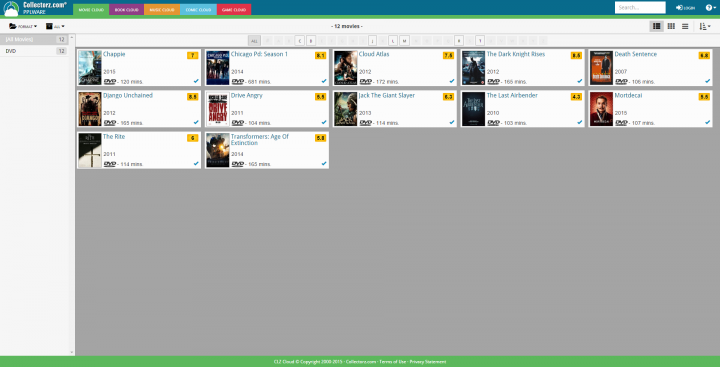
Task: Open the Book Cloud tab
Action: tap(126, 9)
